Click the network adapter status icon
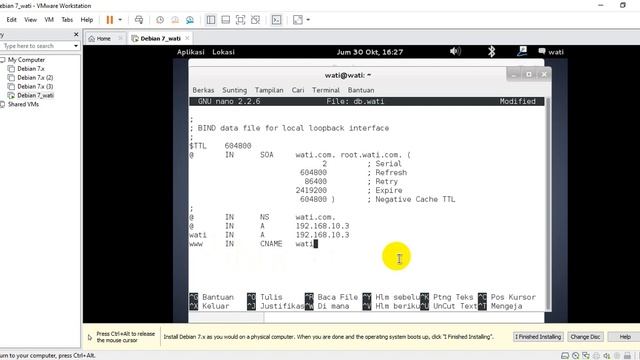The image size is (640, 360). (x=586, y=356)
